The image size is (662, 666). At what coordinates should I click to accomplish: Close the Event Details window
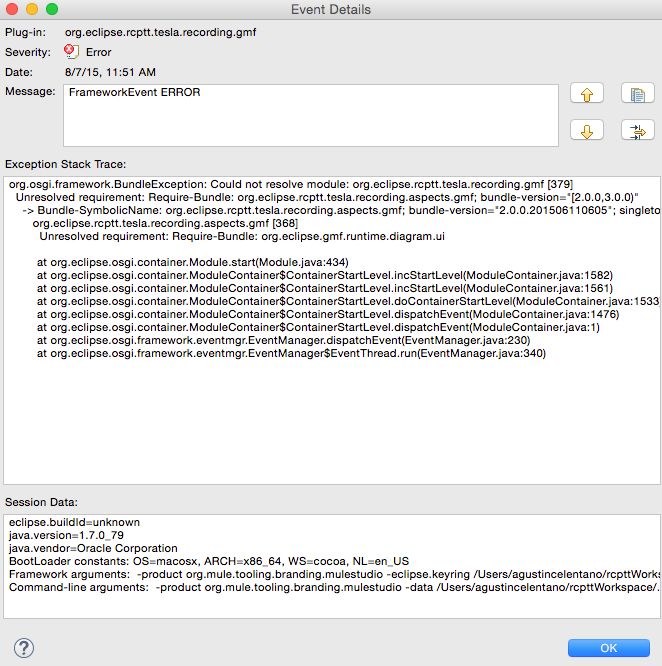coord(12,9)
